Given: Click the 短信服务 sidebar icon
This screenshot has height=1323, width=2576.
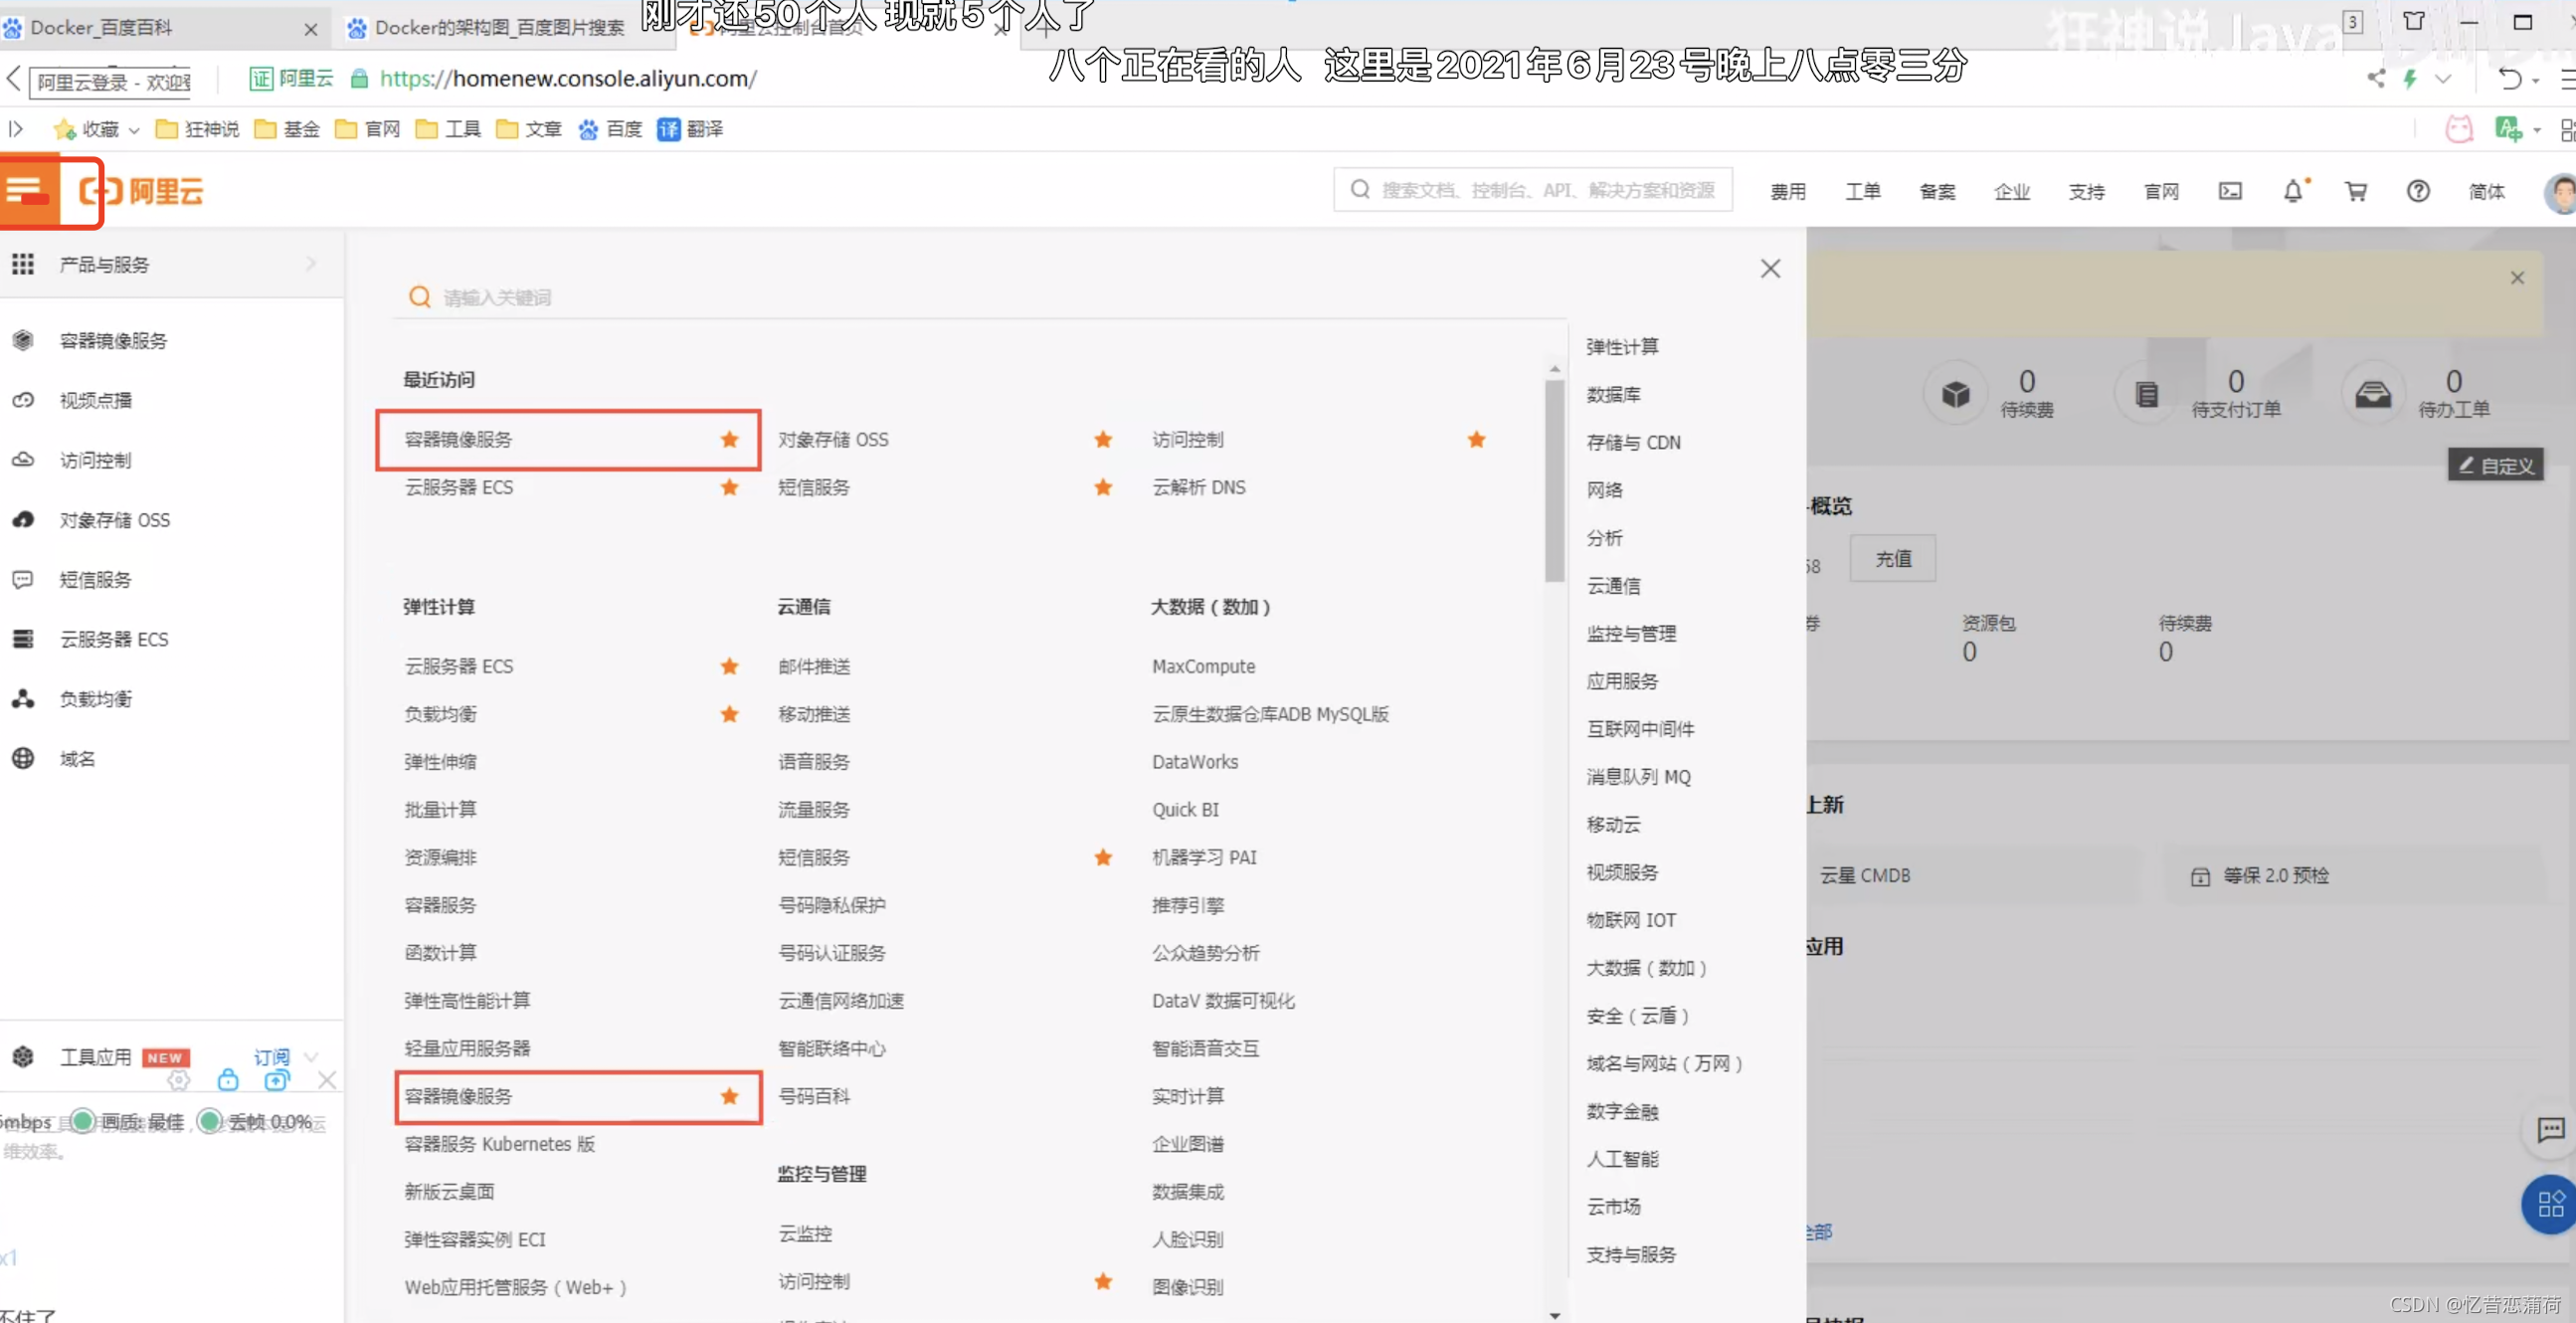Looking at the screenshot, I should [23, 580].
